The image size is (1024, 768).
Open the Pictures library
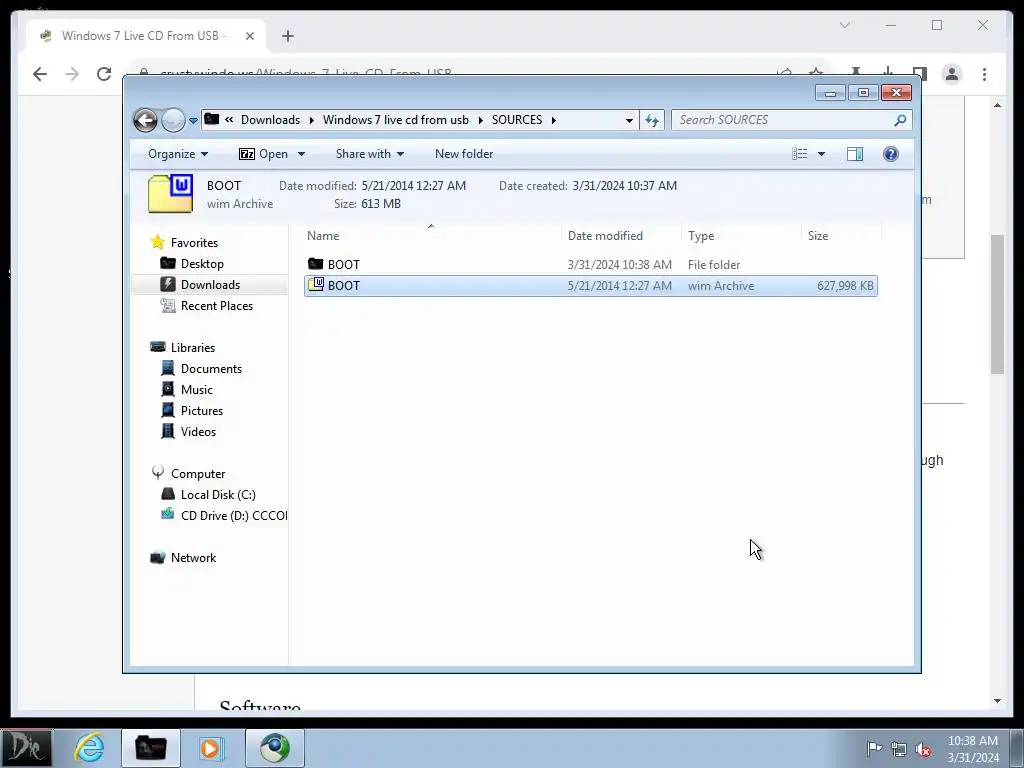tap(201, 411)
